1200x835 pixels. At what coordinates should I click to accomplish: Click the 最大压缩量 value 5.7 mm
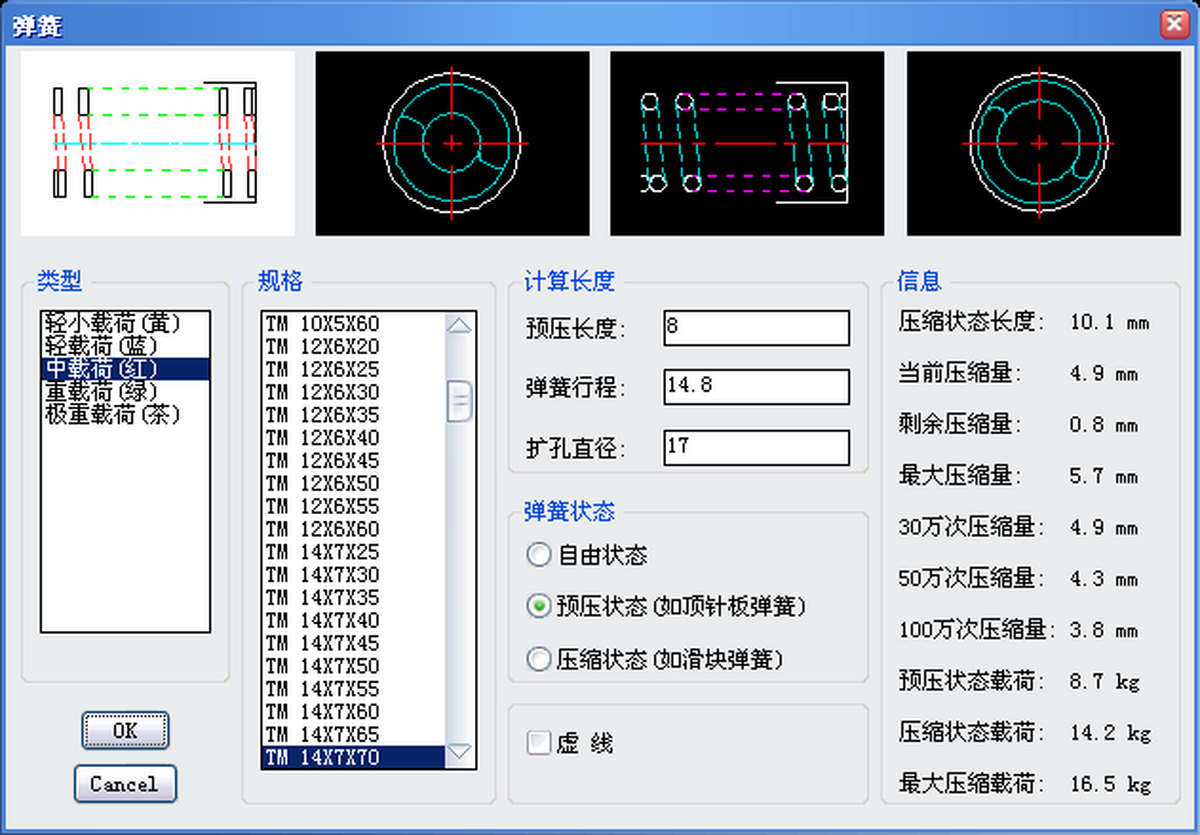[x=1103, y=476]
